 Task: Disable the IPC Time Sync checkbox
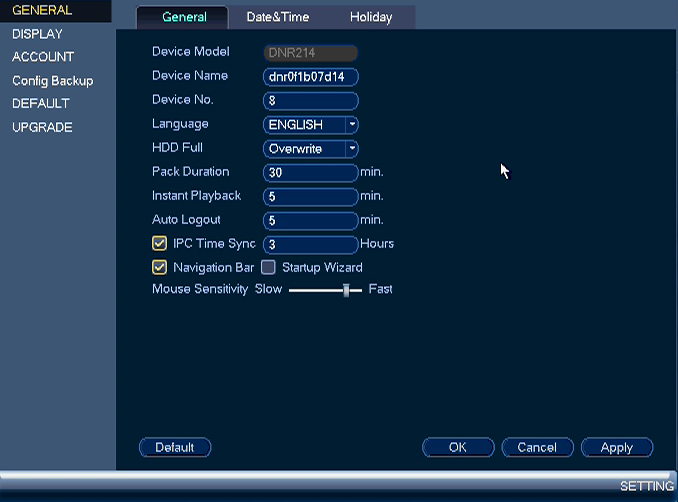tap(159, 243)
